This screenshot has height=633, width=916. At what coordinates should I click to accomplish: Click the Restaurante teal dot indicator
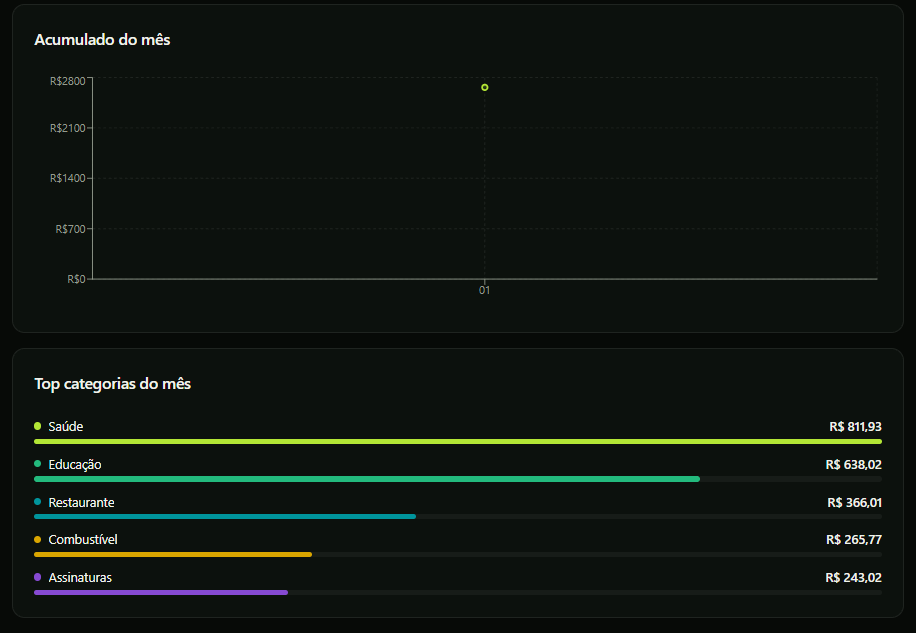pyautogui.click(x=37, y=502)
